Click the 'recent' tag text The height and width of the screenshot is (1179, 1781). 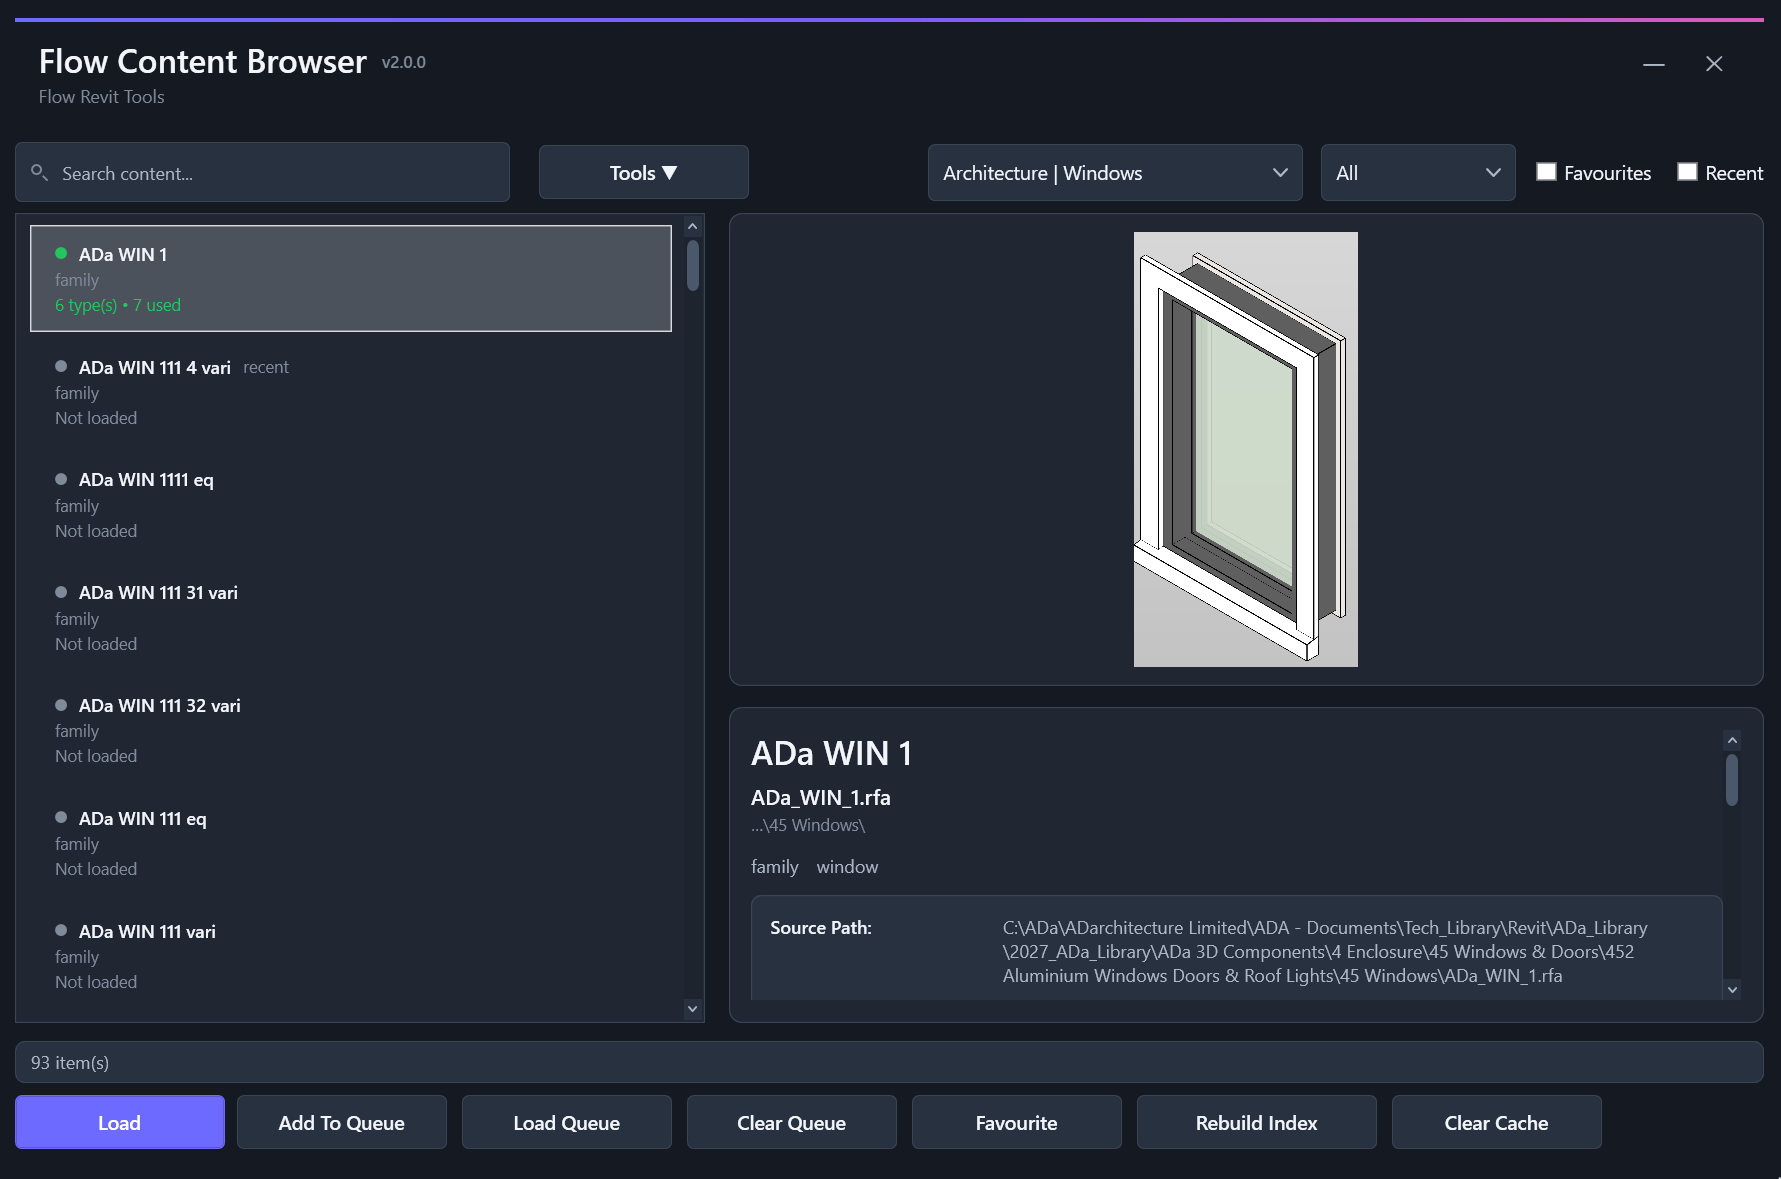266,367
